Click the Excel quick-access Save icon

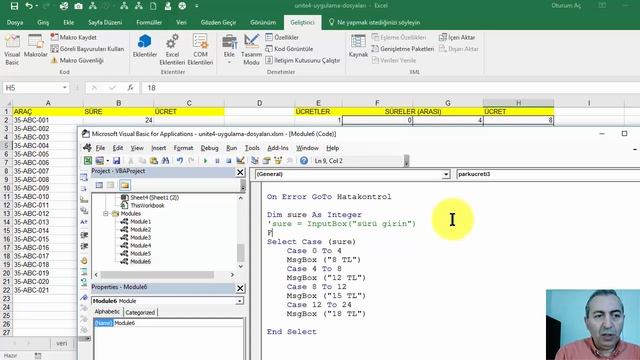pyautogui.click(x=14, y=6)
